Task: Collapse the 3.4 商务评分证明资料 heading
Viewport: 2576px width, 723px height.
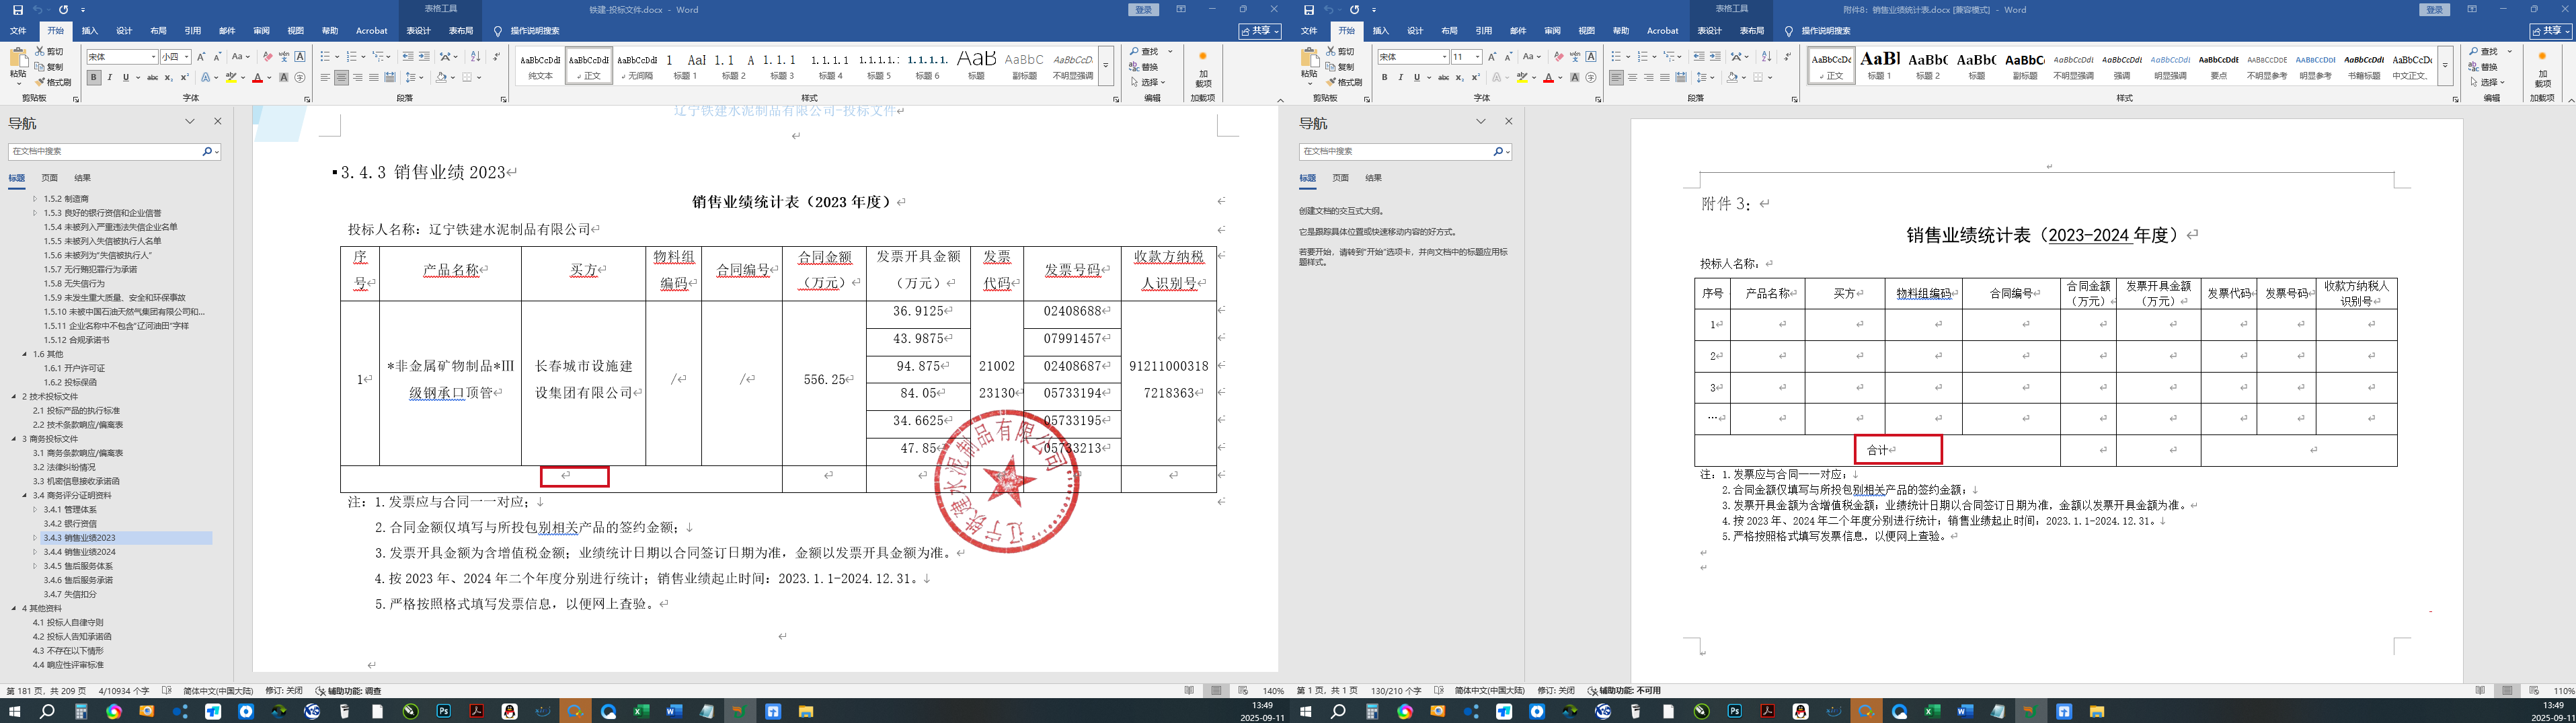Action: [x=25, y=495]
